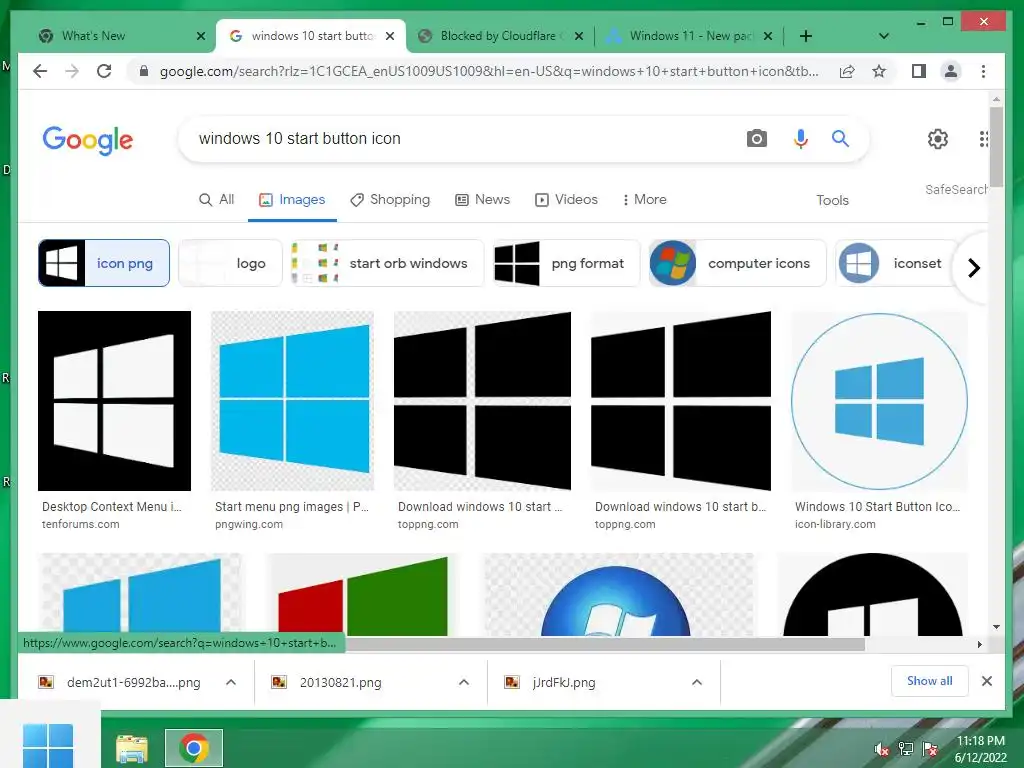Image resolution: width=1024 pixels, height=768 pixels.
Task: Expand options for jJrdFkJ.png download
Action: point(697,682)
